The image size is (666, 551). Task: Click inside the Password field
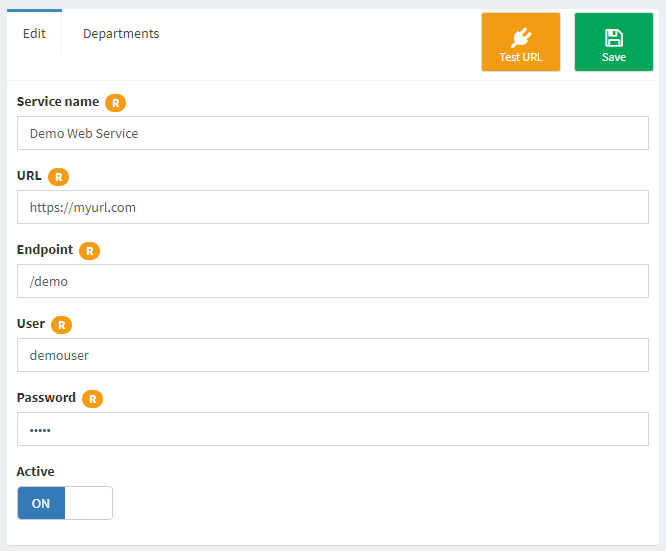(x=333, y=429)
